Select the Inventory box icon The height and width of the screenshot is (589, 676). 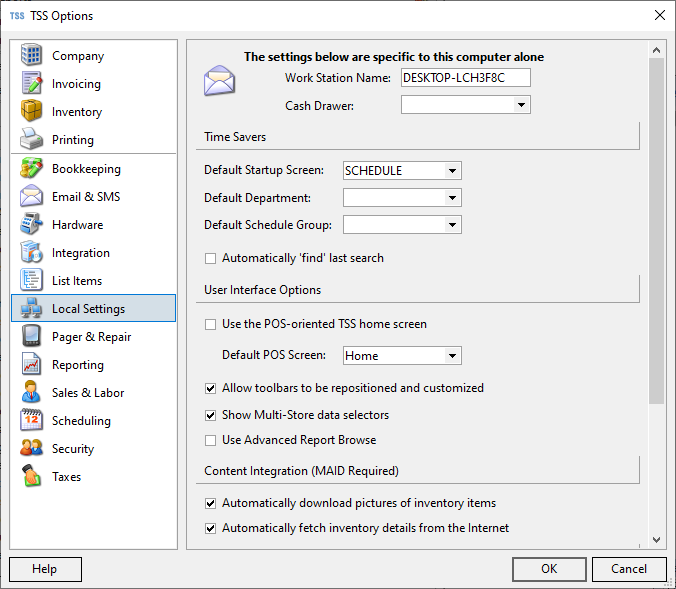click(x=31, y=112)
